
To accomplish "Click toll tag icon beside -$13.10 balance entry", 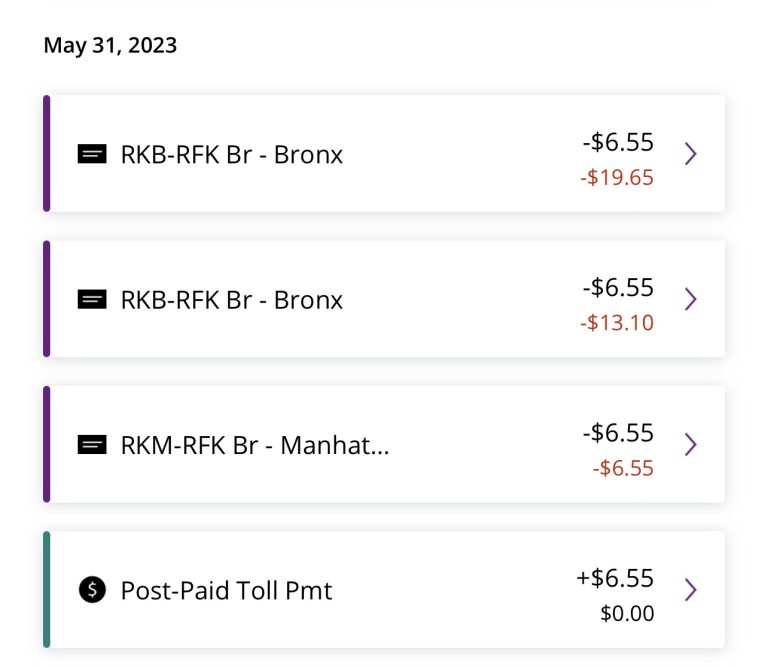I will [x=92, y=299].
